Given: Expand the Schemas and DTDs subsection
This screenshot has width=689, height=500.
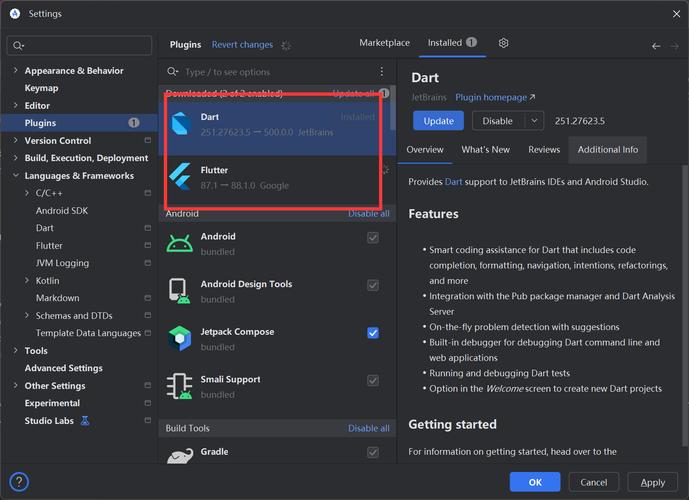Looking at the screenshot, I should 27,315.
